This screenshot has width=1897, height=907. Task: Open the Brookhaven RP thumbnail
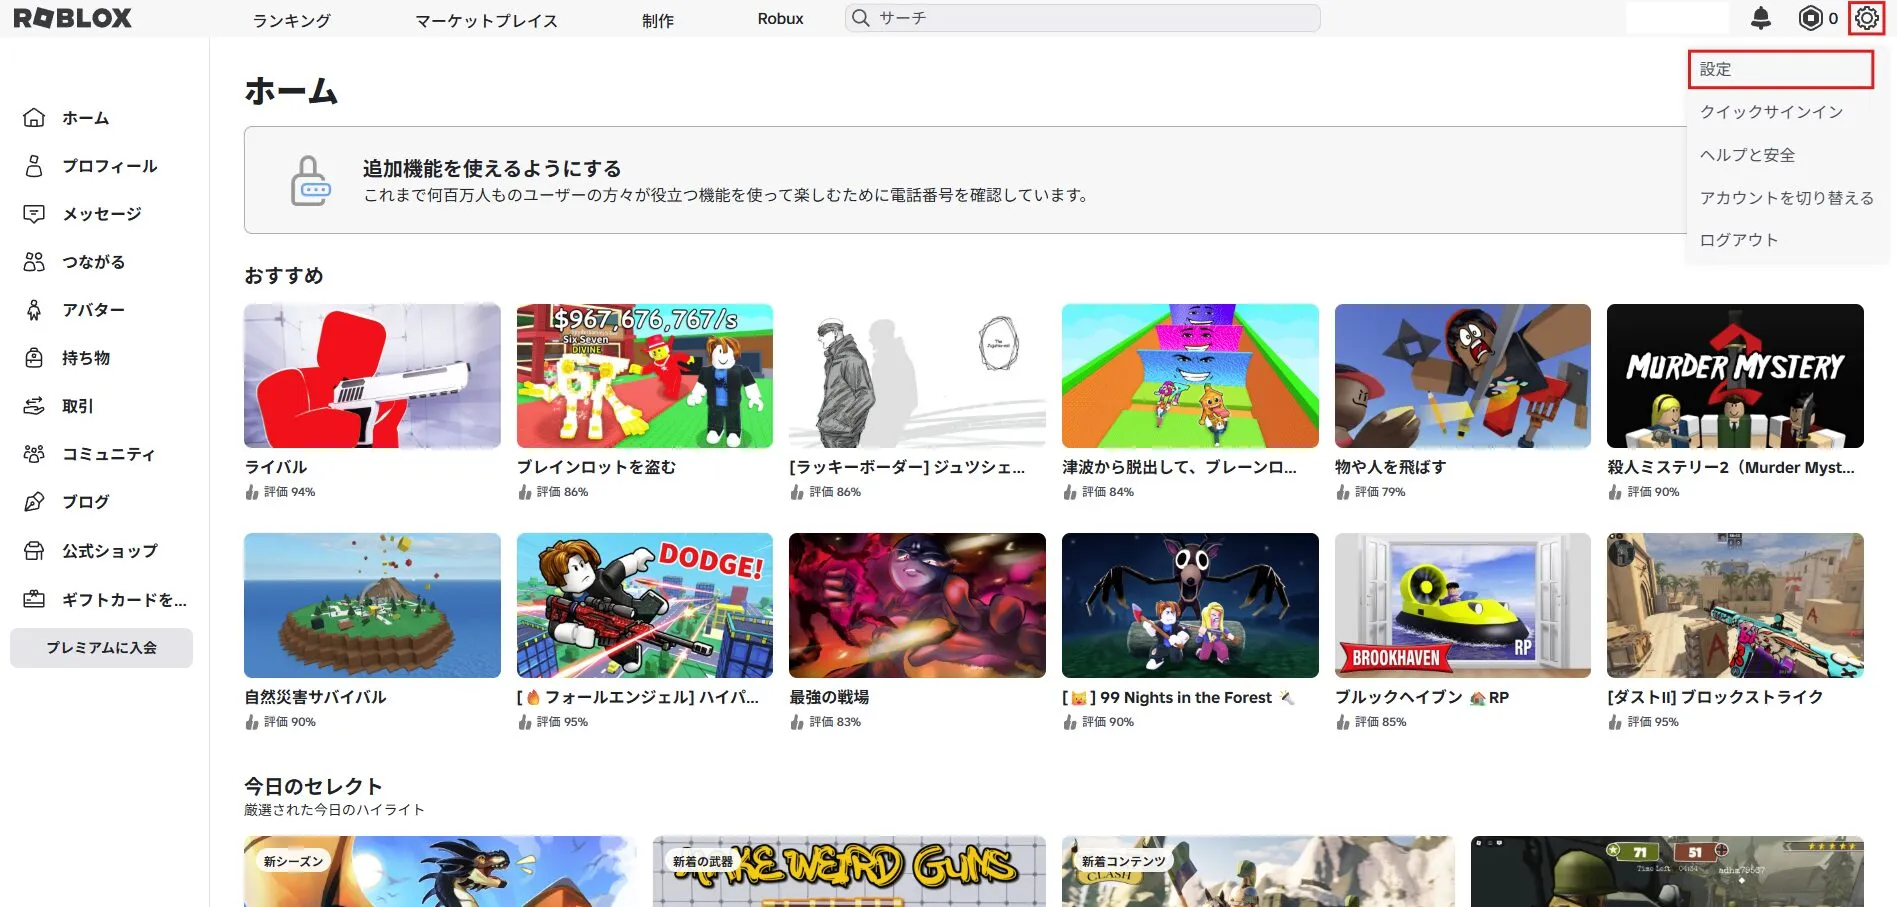pos(1463,605)
